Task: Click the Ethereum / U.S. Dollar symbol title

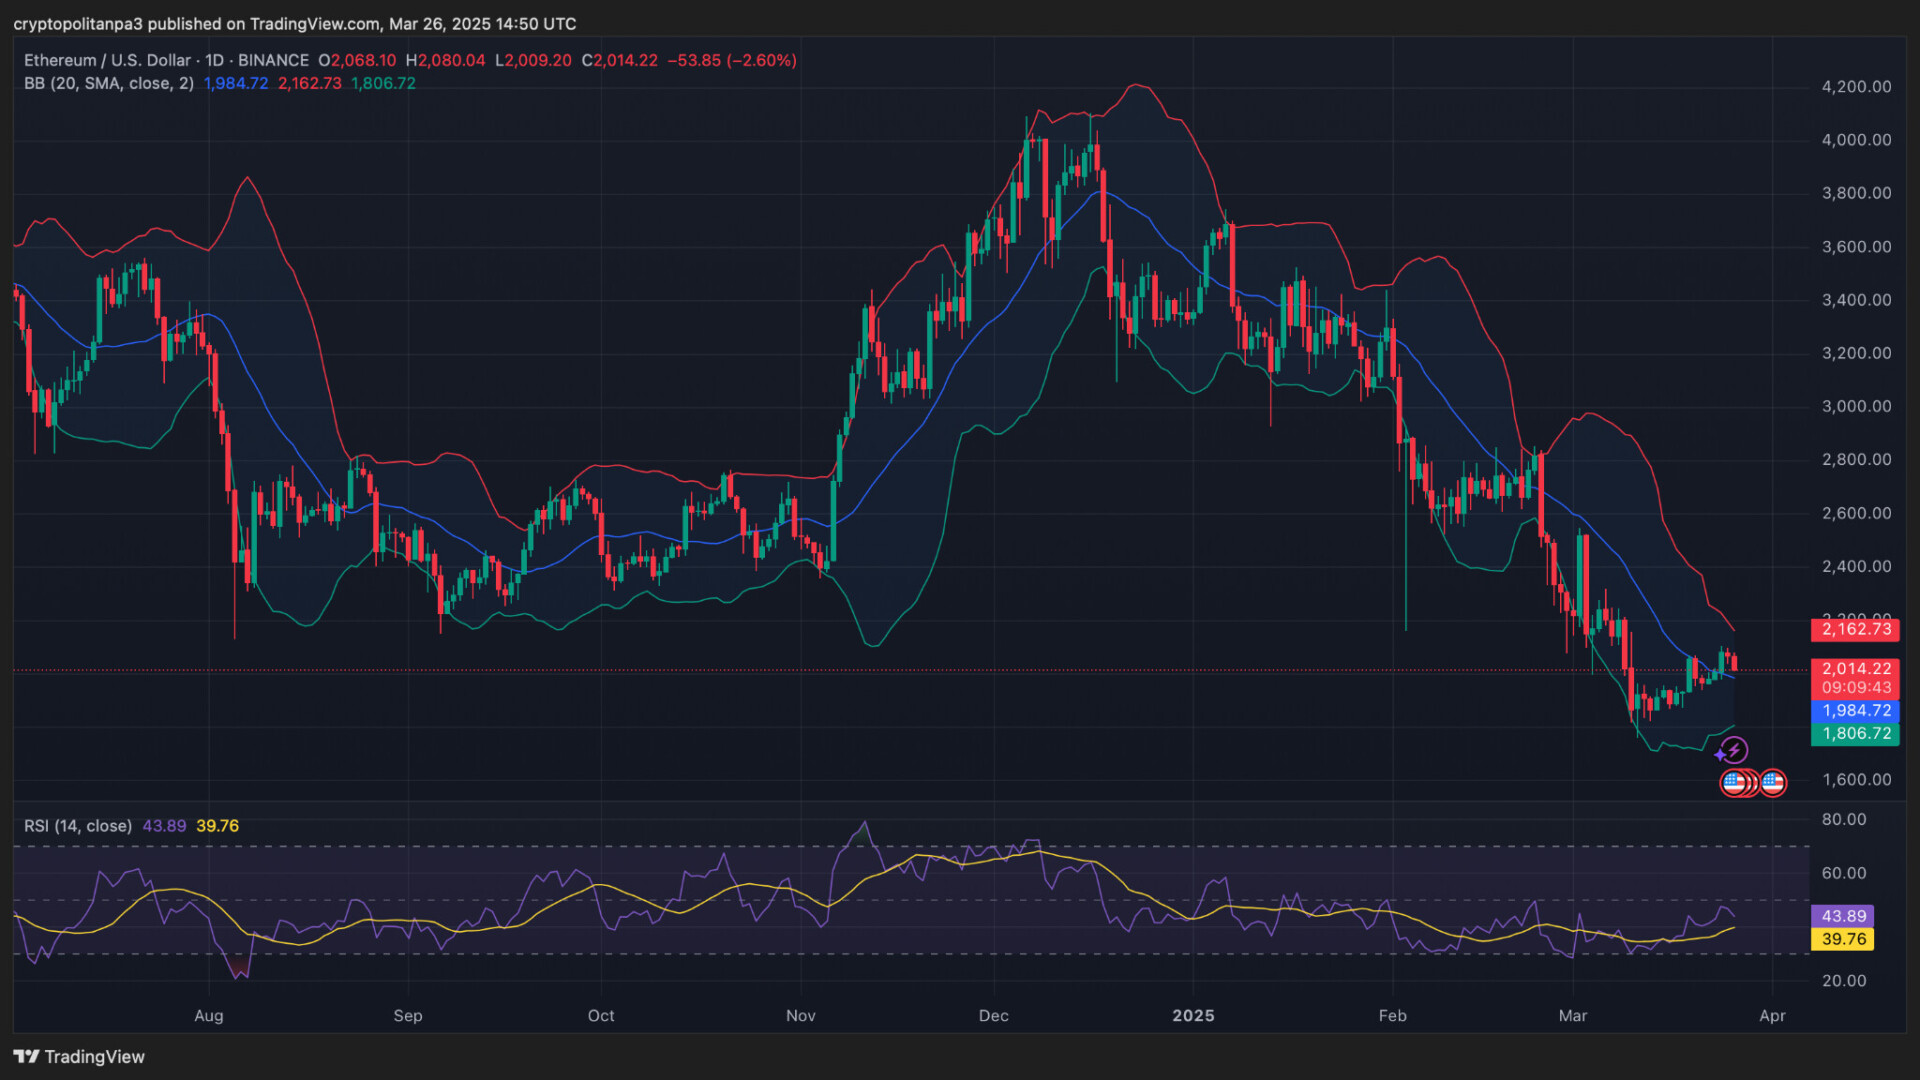Action: point(109,60)
